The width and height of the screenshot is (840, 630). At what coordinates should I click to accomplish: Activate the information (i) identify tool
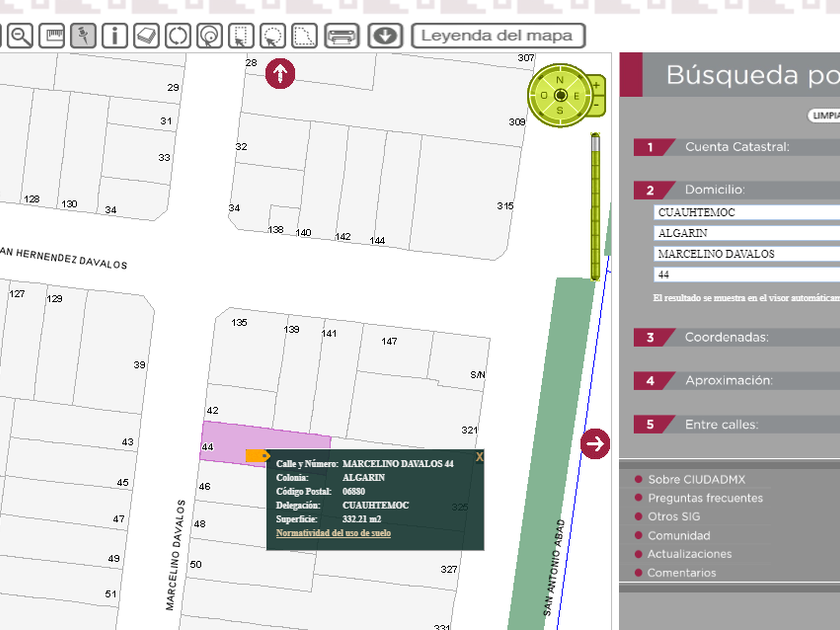pyautogui.click(x=114, y=37)
